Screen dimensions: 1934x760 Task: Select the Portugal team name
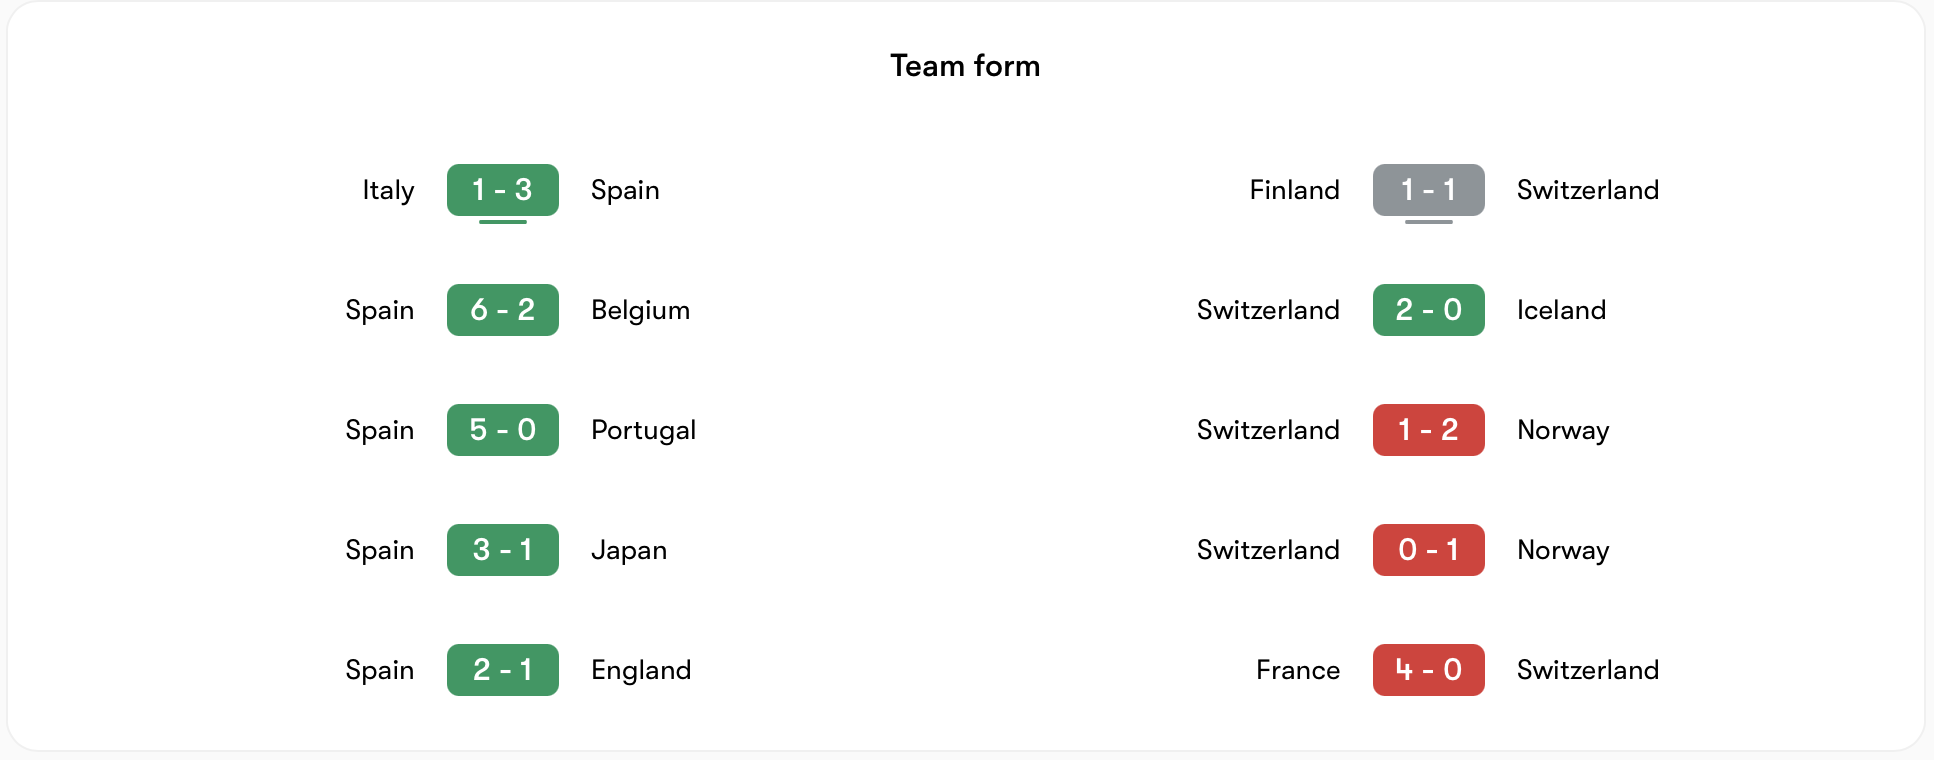644,430
